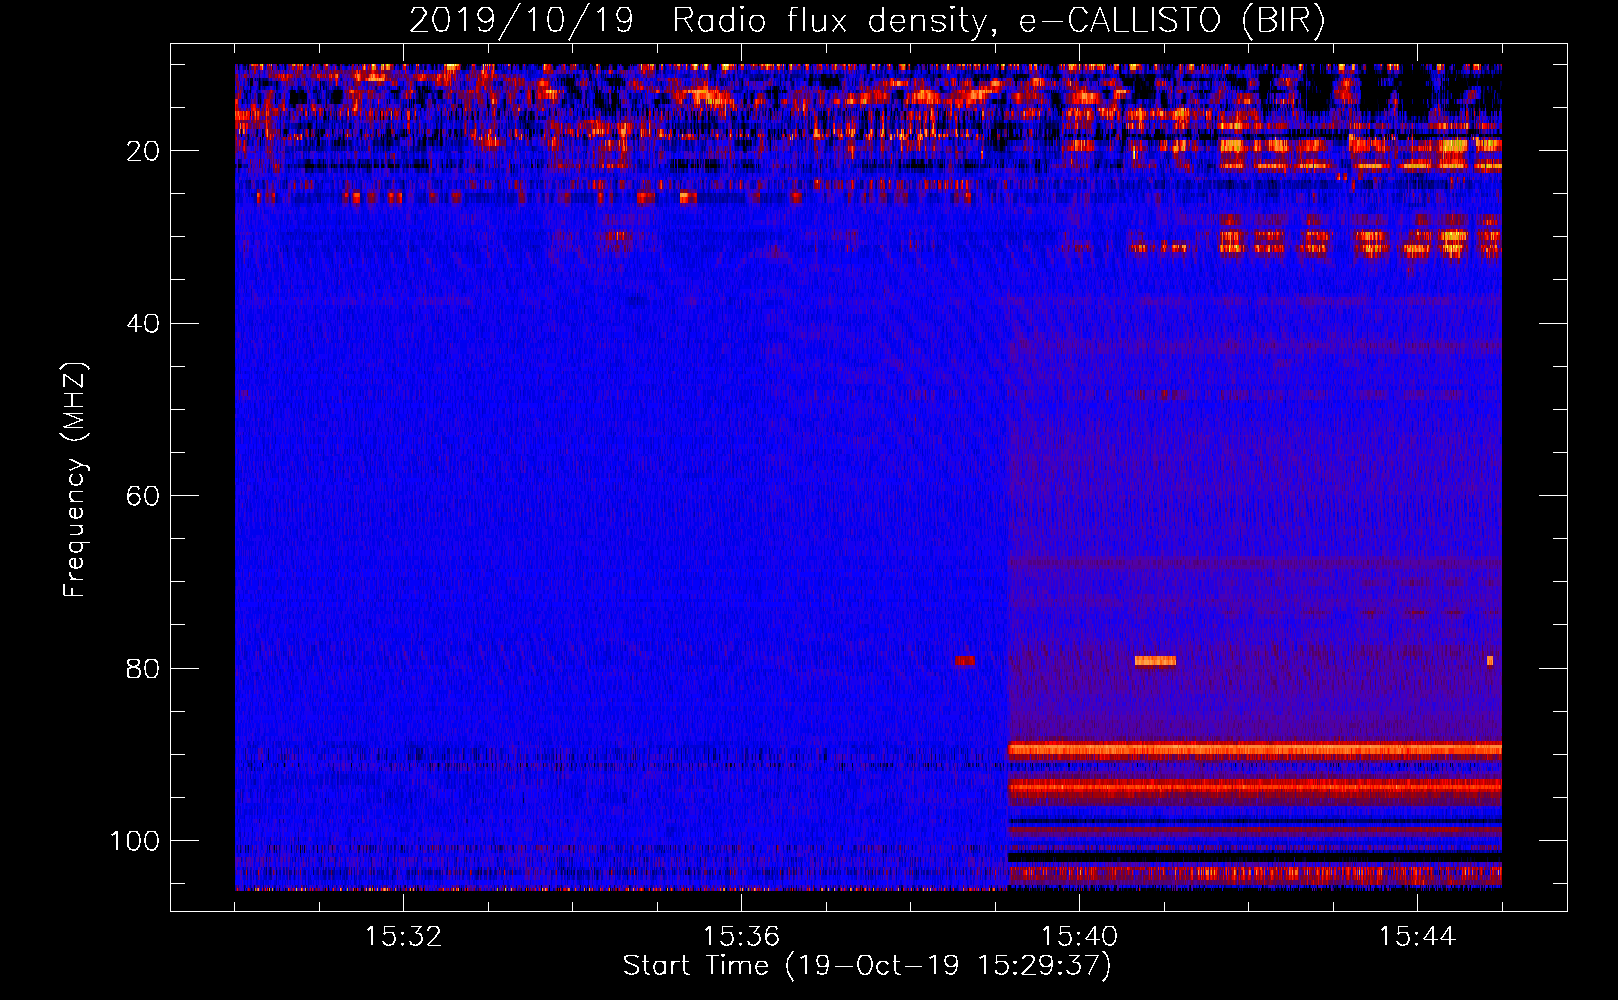Viewport: 1618px width, 1000px height.
Task: Click the 'Frequency (MHZ)' axis label
Action: 75,479
